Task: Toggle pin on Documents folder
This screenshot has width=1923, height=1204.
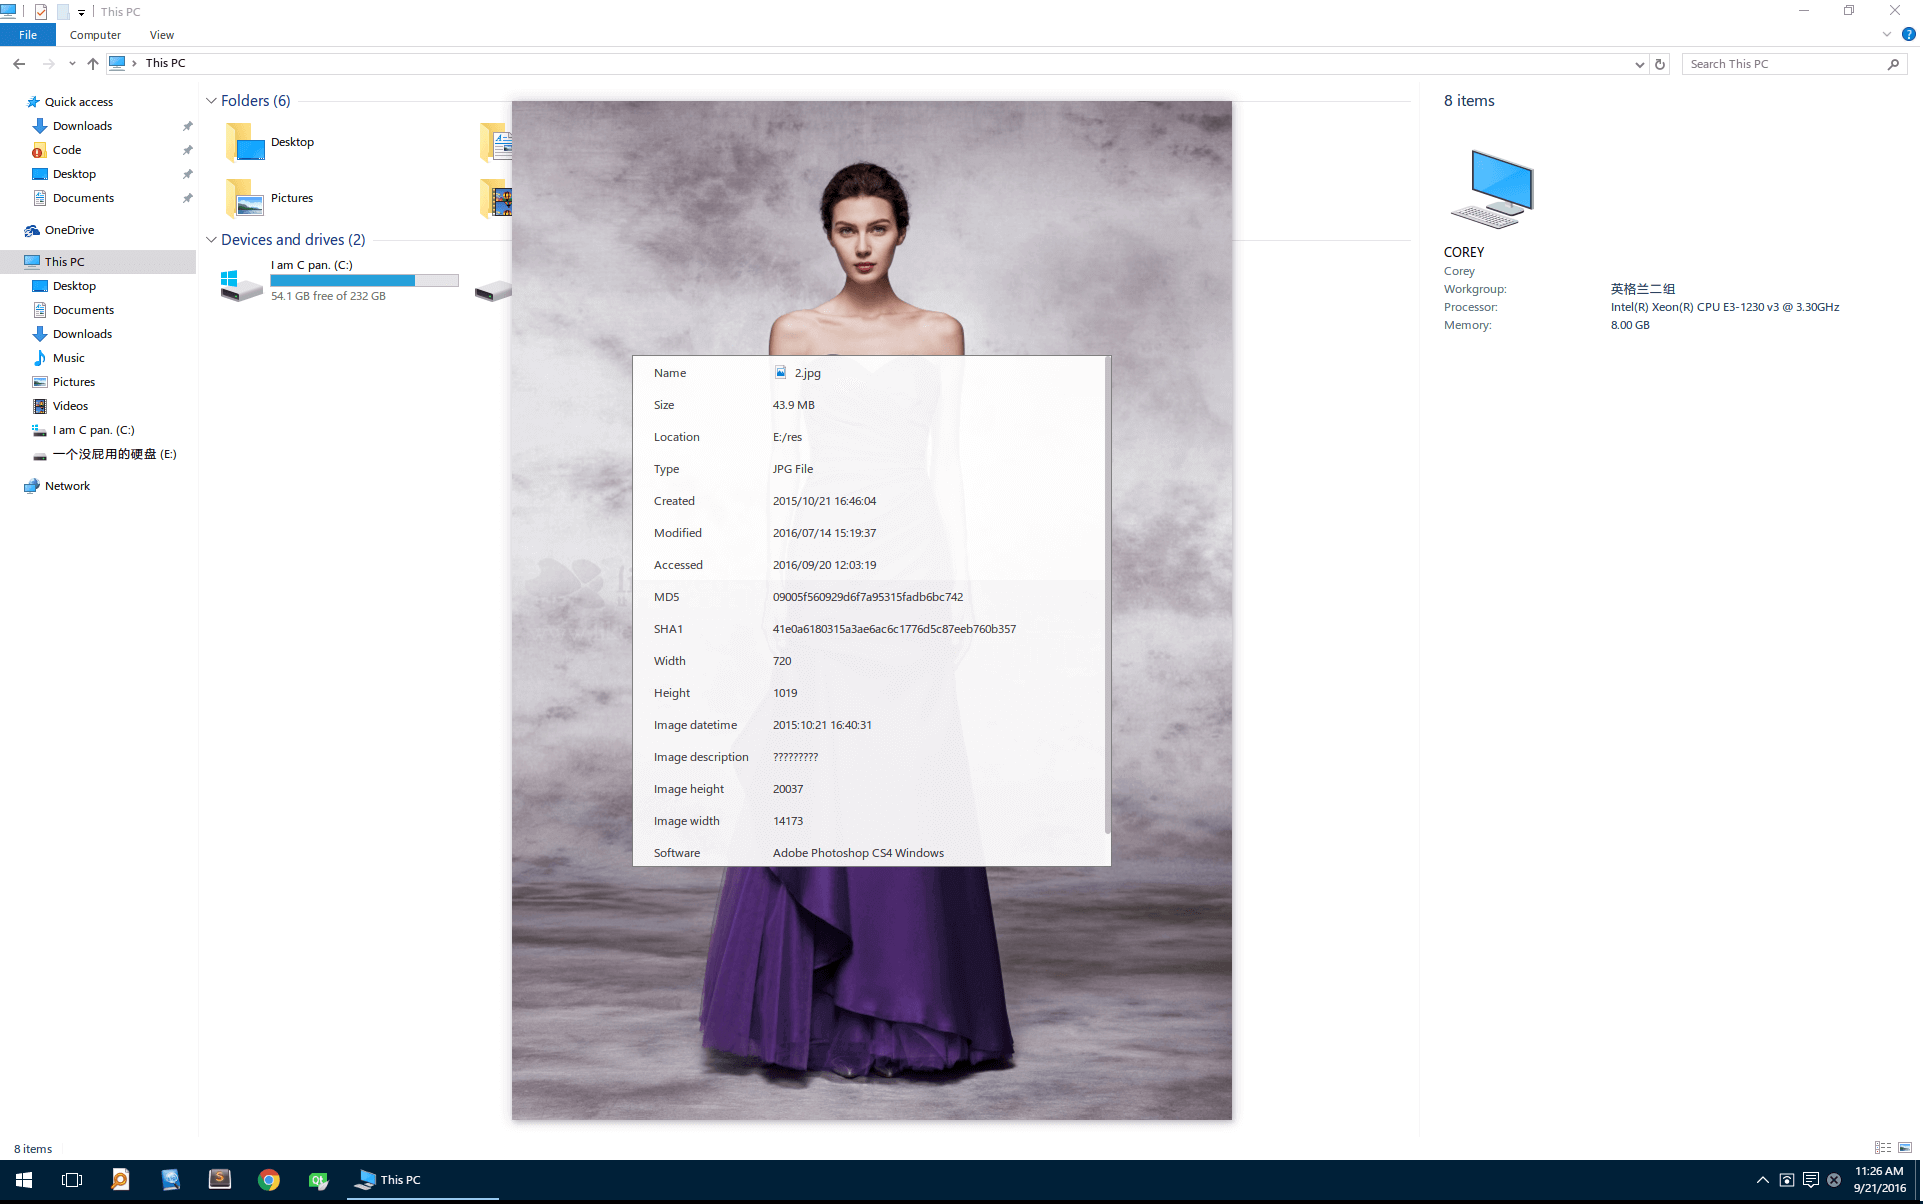Action: tap(187, 197)
